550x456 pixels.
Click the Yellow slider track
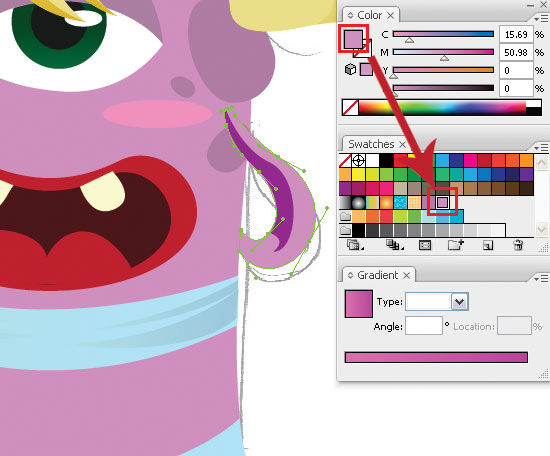point(443,70)
